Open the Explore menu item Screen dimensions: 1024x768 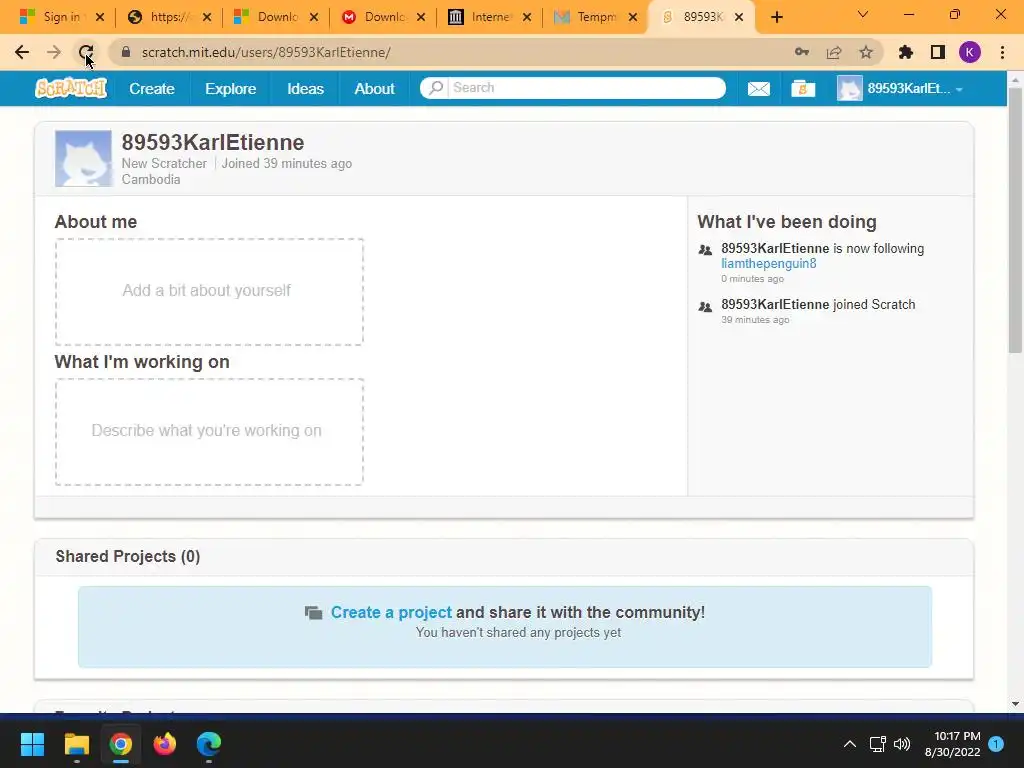tap(231, 88)
